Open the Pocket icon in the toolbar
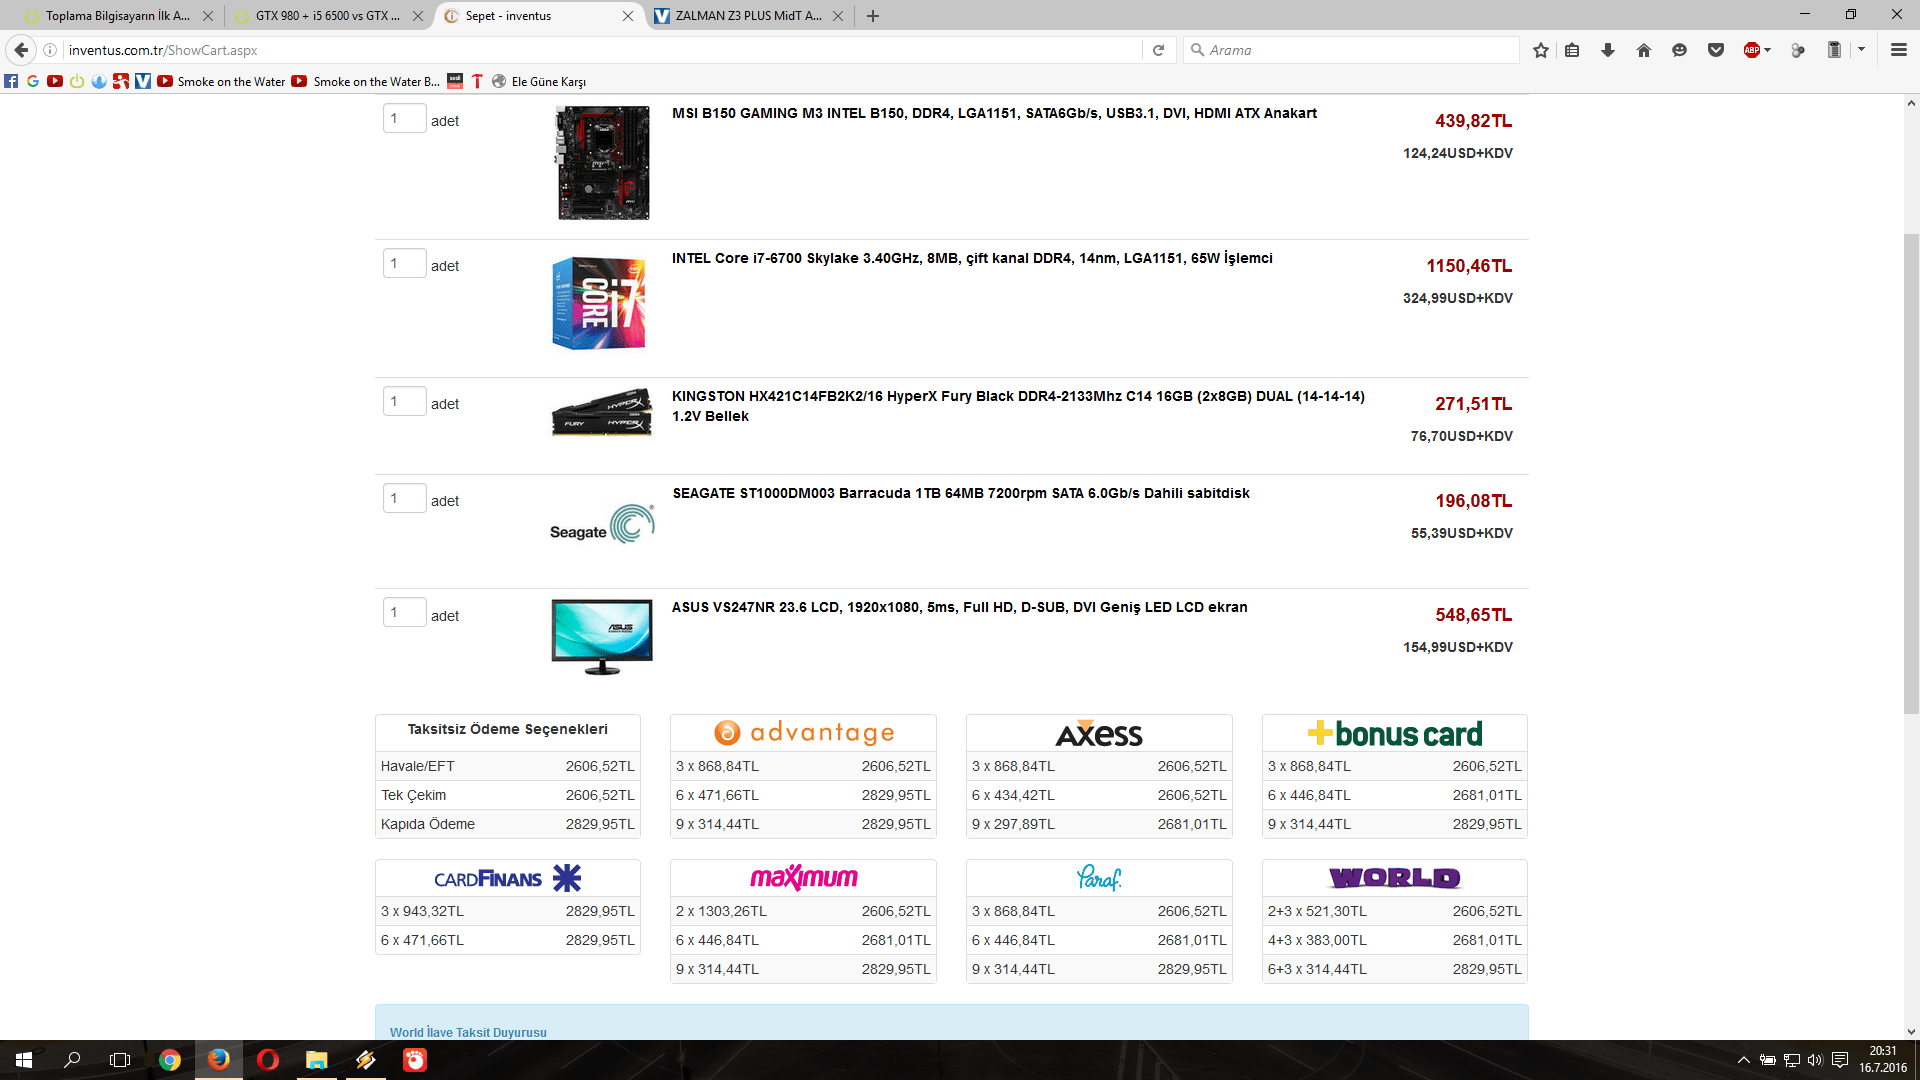Viewport: 1920px width, 1080px height. click(x=1716, y=50)
